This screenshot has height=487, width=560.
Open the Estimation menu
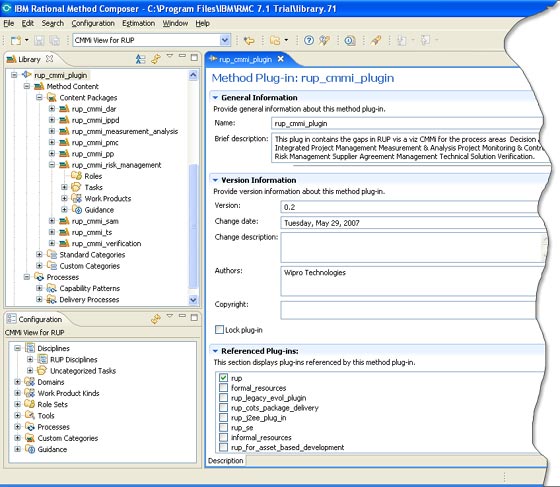pos(139,24)
